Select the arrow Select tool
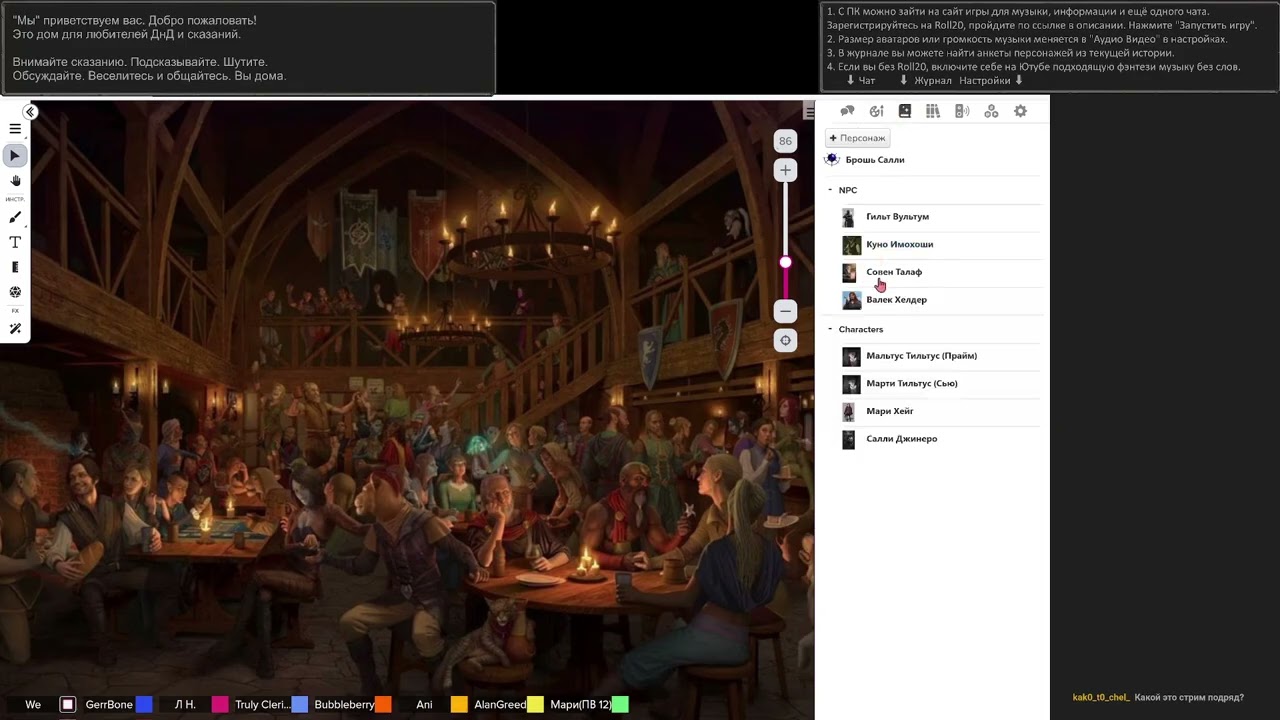The height and width of the screenshot is (720, 1280). pyautogui.click(x=15, y=156)
